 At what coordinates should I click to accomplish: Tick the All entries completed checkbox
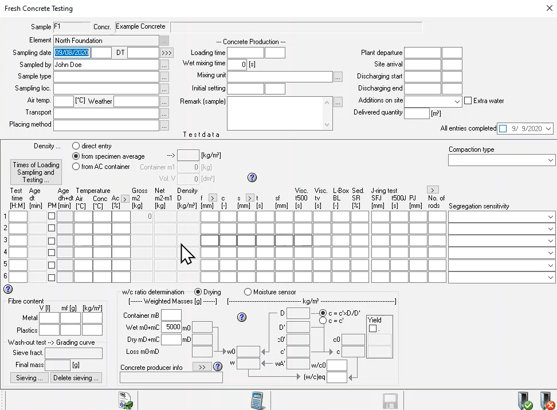[x=503, y=129]
